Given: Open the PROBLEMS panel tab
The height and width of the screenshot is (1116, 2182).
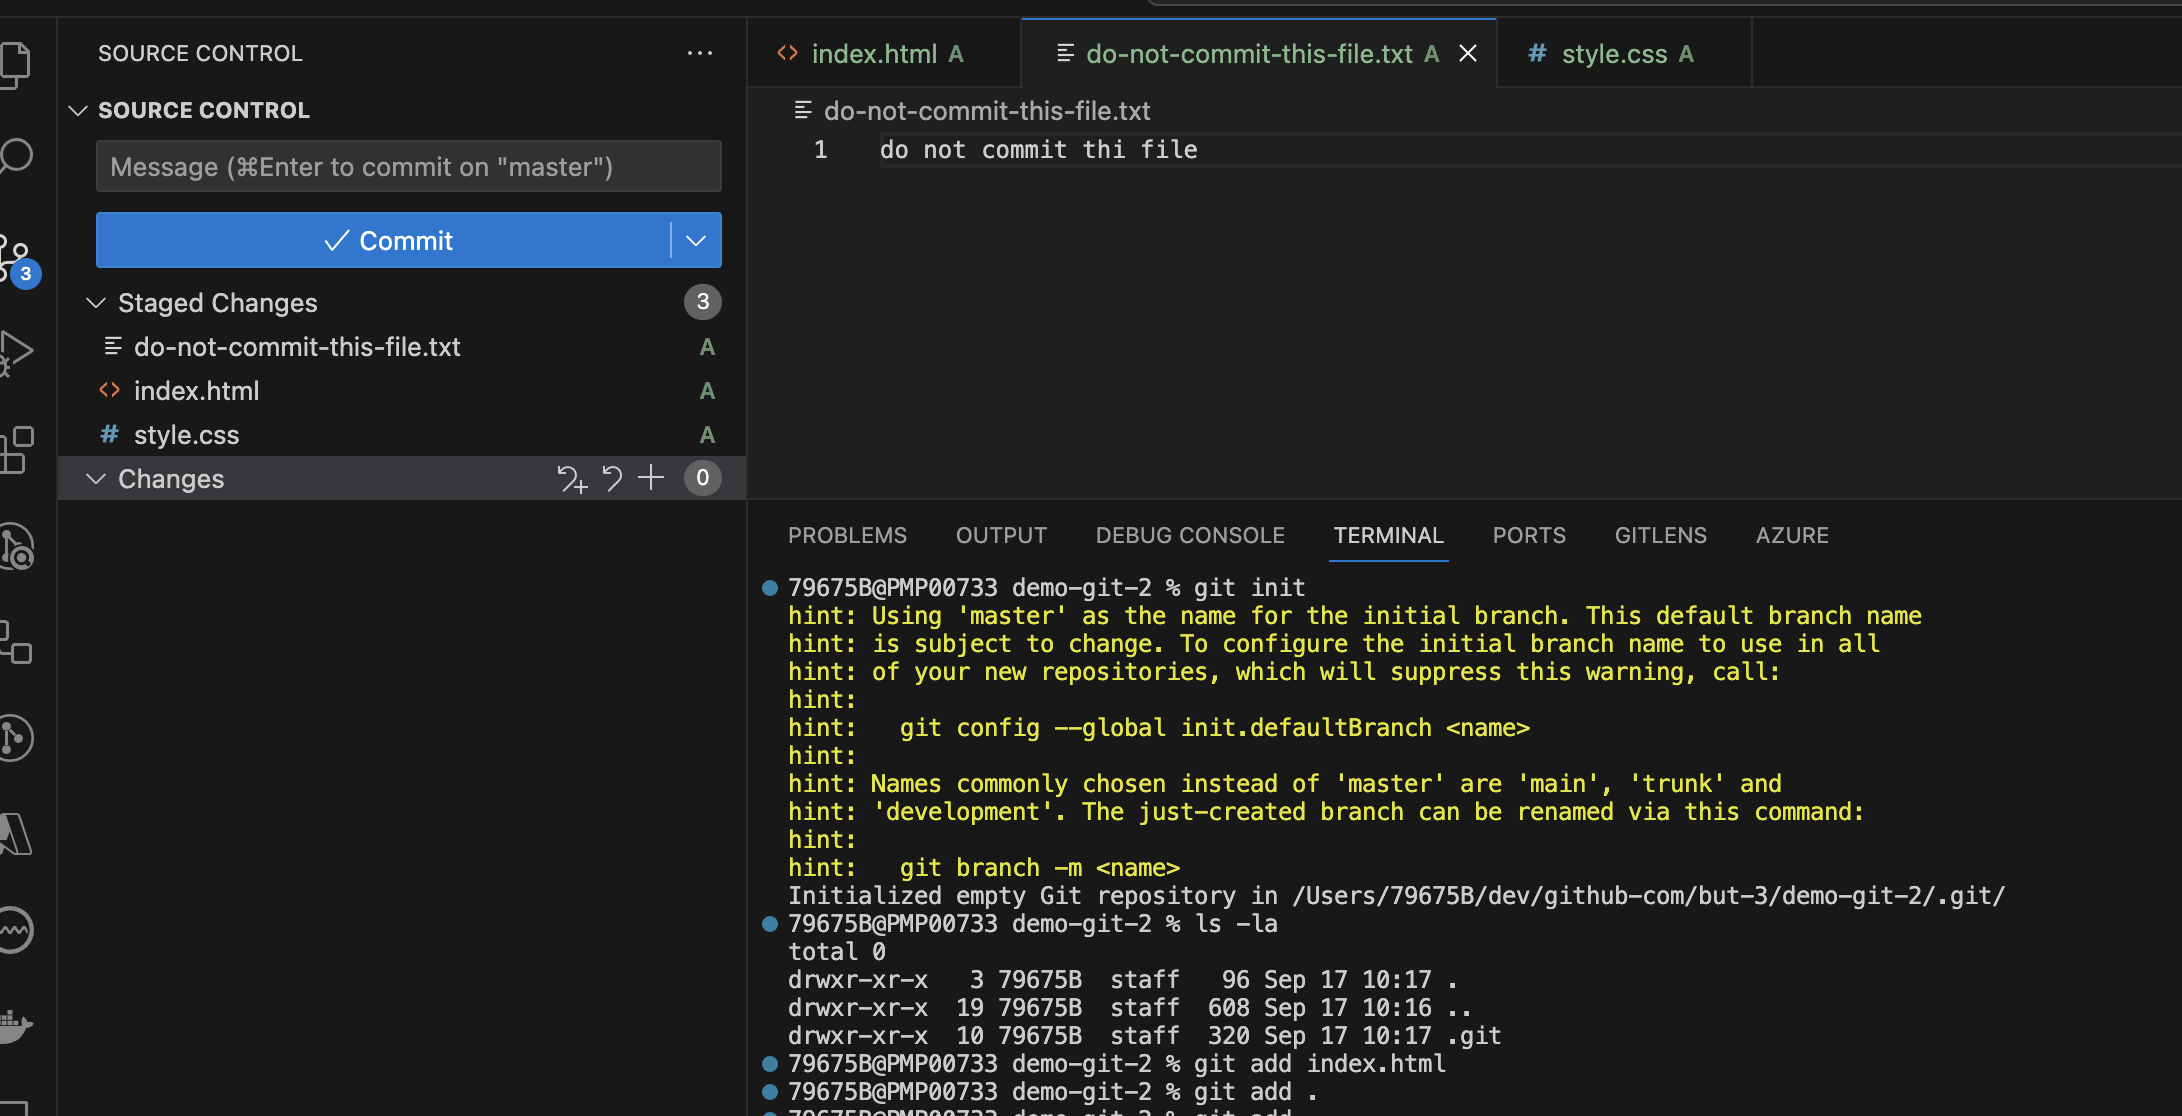Looking at the screenshot, I should tap(847, 535).
